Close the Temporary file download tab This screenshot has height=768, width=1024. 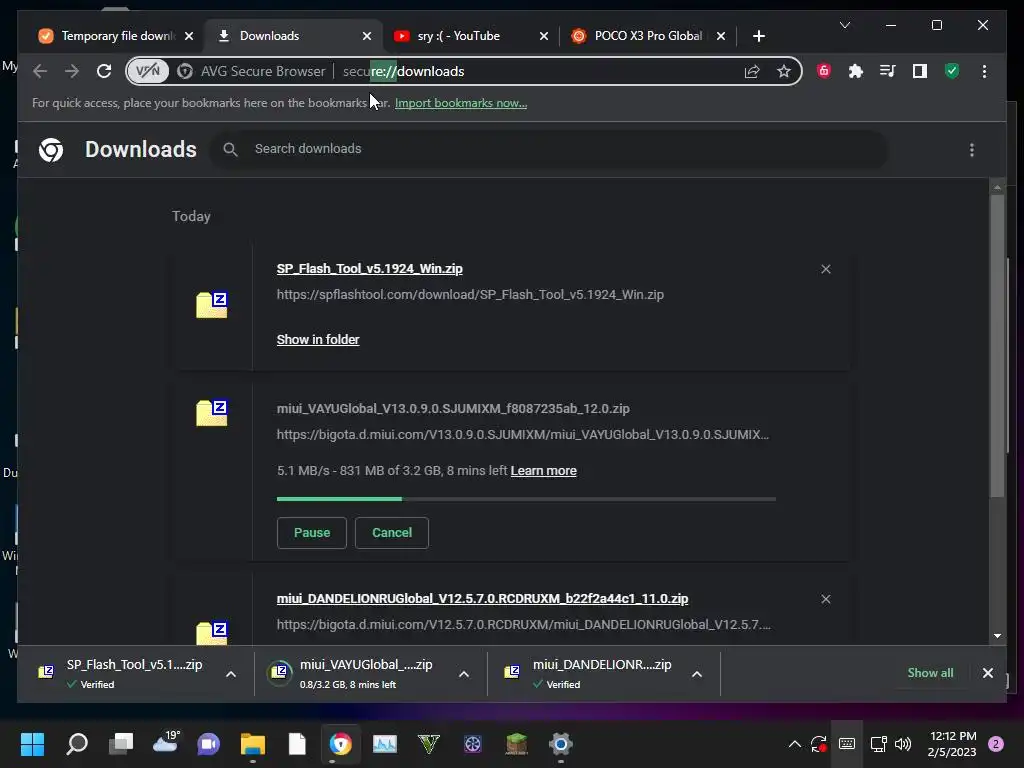pos(189,36)
